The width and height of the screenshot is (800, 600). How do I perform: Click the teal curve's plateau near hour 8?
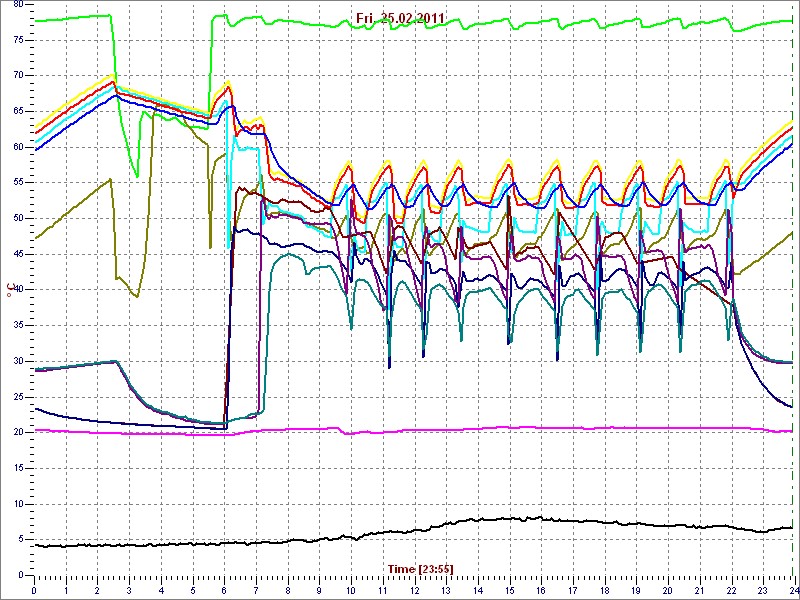pyautogui.click(x=289, y=254)
